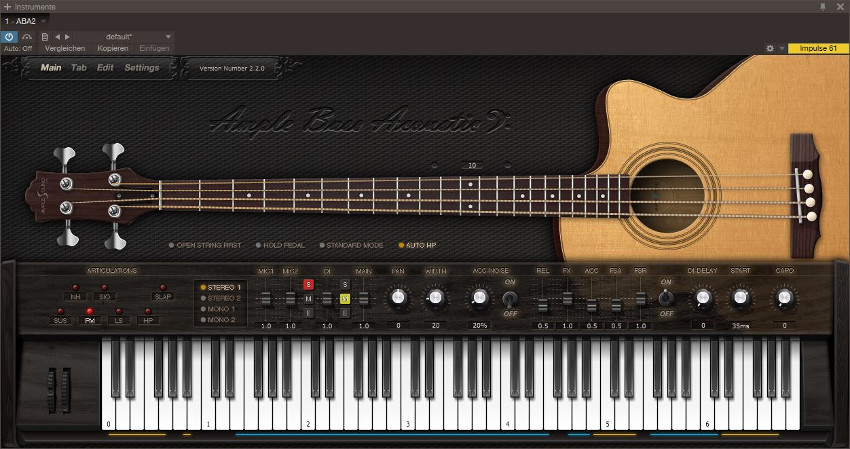Expand the default* preset dropdown

pos(168,37)
